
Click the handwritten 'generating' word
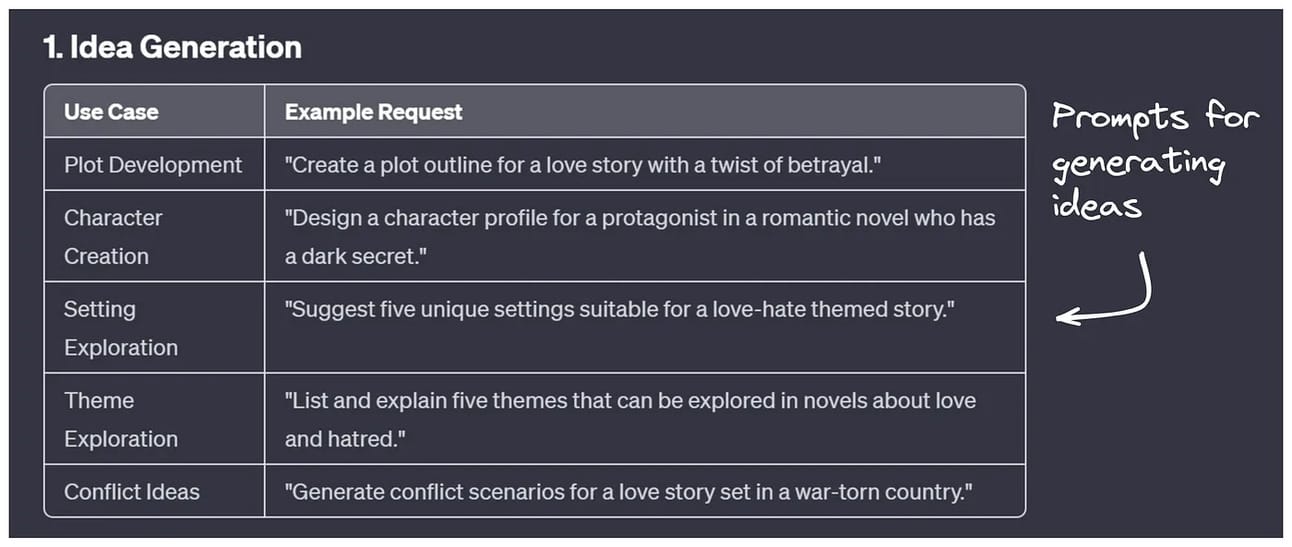tap(1138, 165)
